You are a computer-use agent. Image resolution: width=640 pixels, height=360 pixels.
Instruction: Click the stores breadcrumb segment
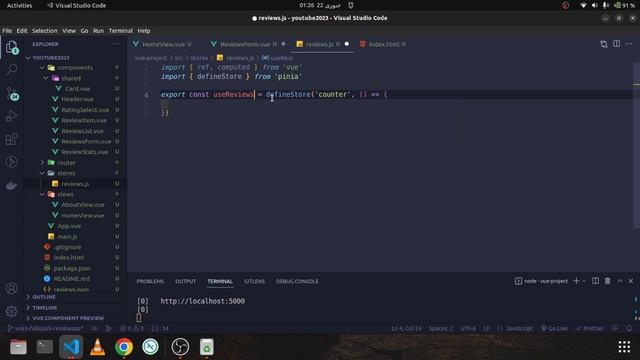(199, 58)
